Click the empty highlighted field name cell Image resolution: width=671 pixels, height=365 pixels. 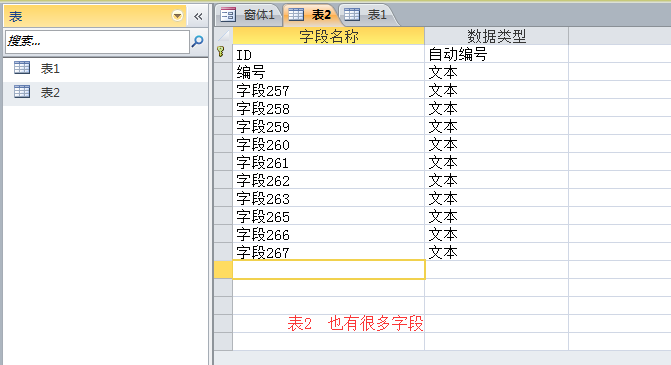click(329, 270)
